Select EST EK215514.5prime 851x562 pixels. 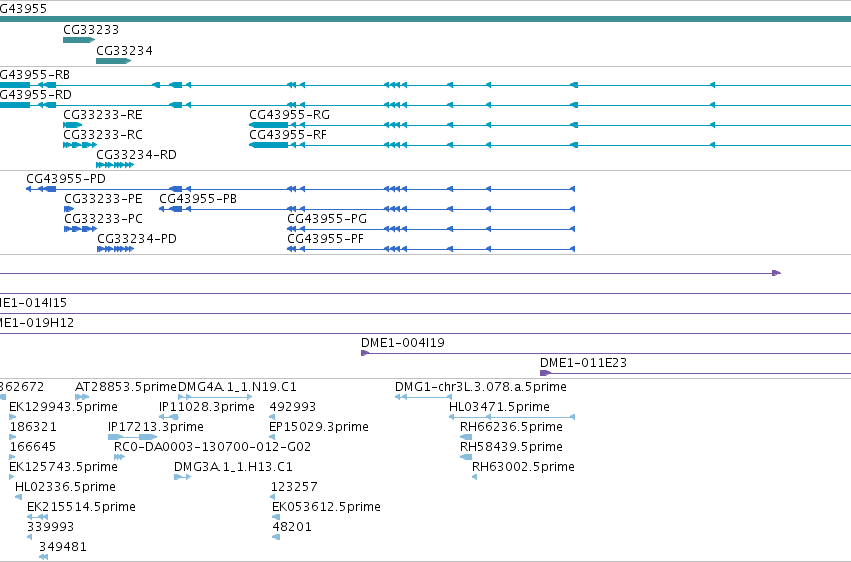tap(81, 508)
